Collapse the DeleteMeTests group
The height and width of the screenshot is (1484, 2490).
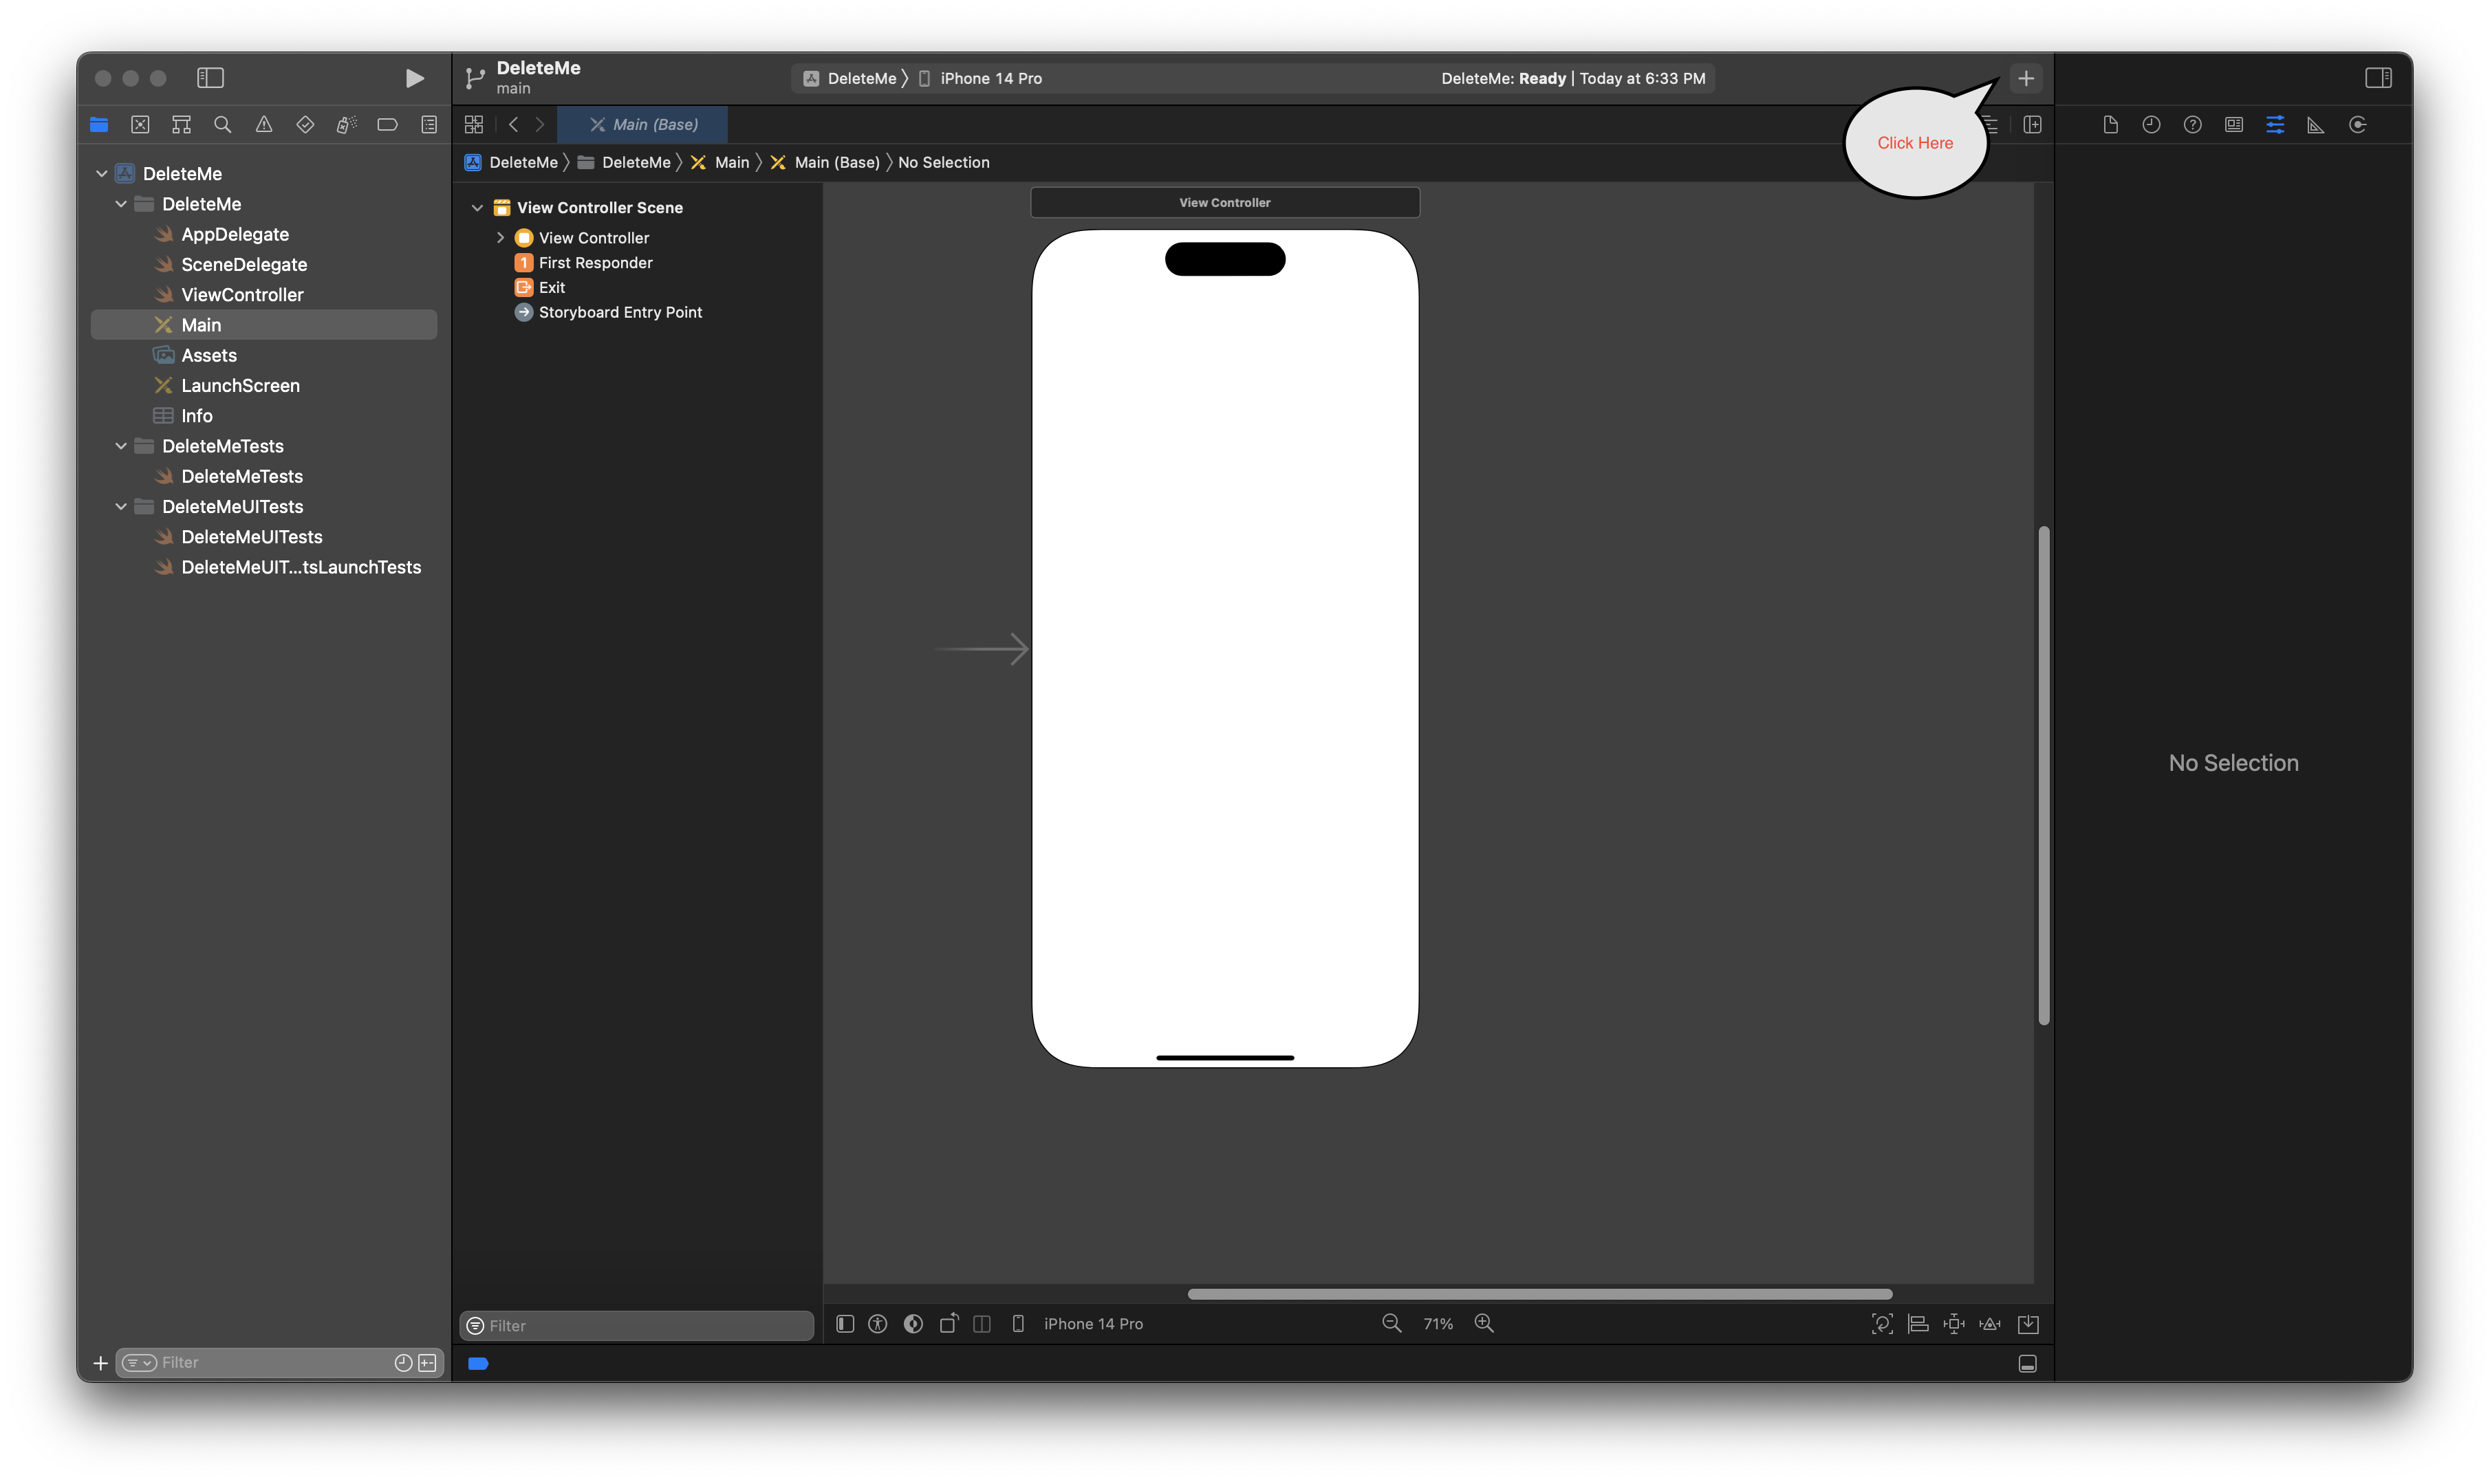[x=120, y=445]
